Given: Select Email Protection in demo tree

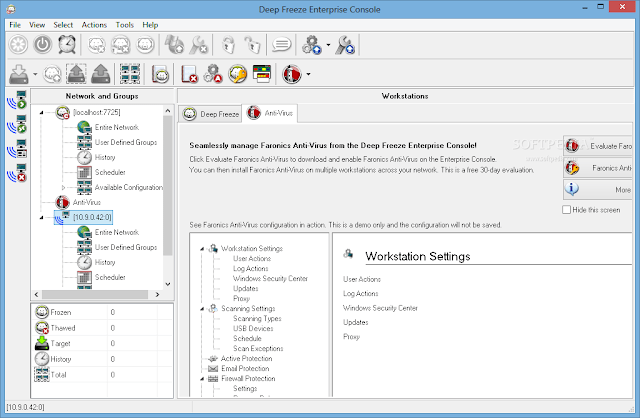Looking at the screenshot, I should pos(245,369).
